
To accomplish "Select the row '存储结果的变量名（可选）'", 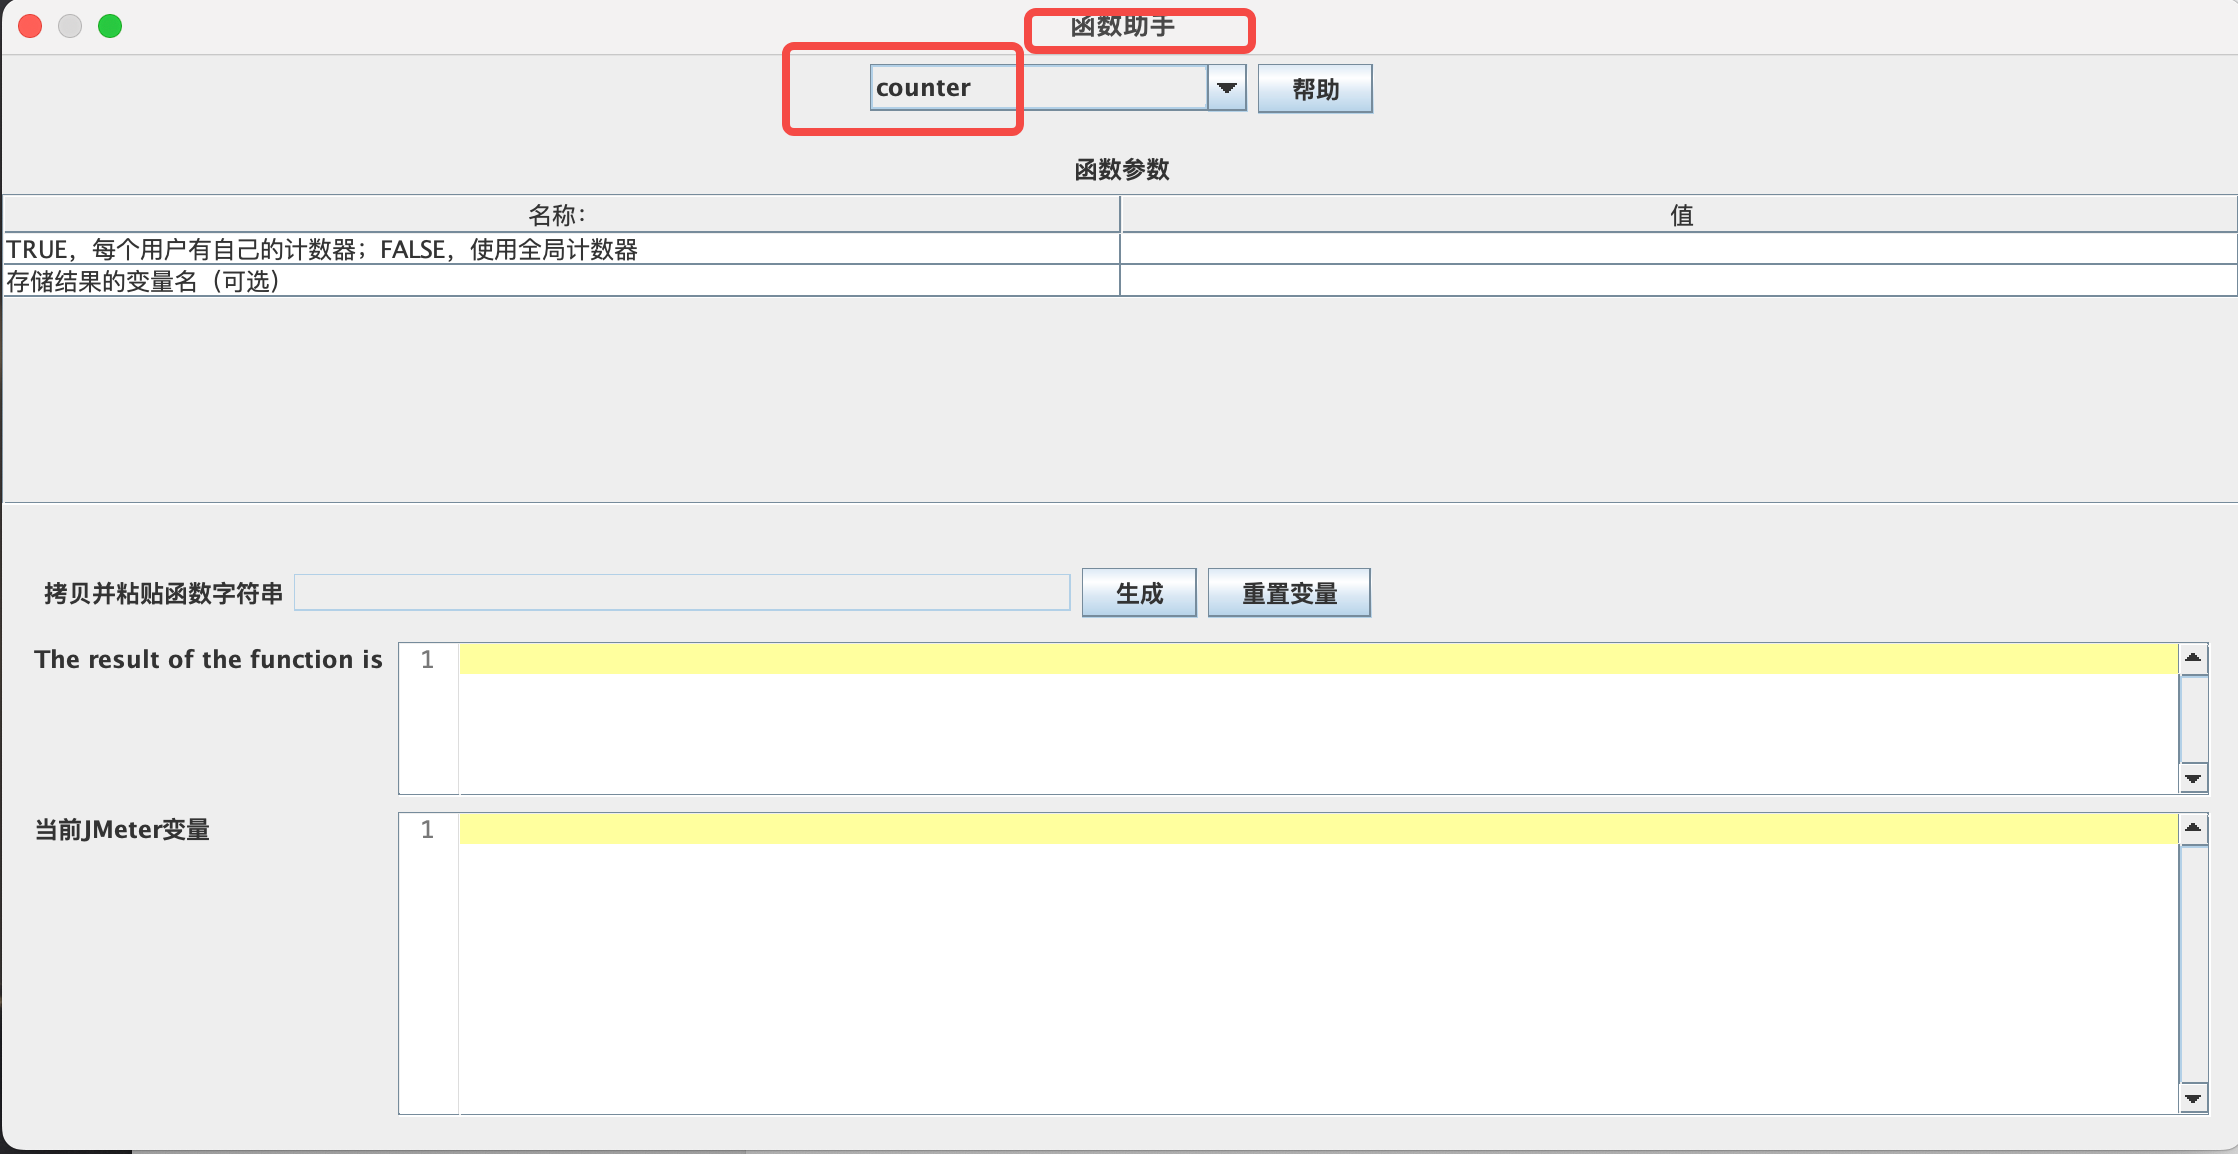I will click(561, 281).
